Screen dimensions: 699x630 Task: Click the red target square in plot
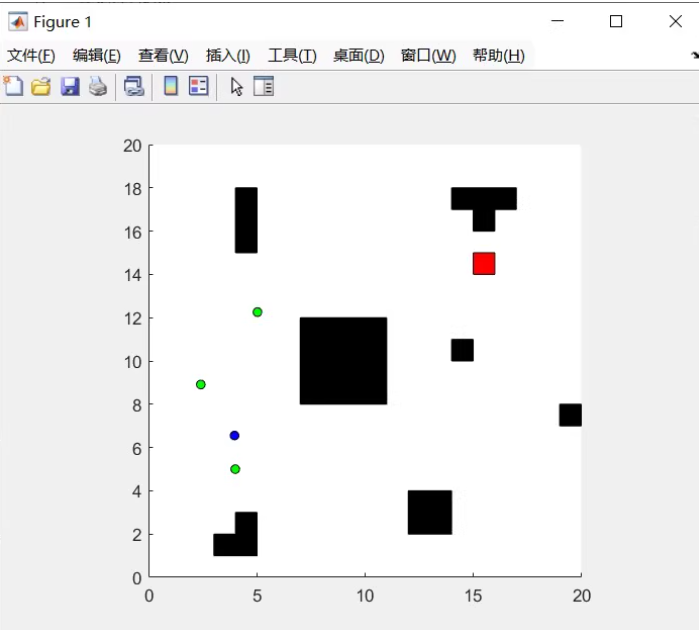click(x=484, y=264)
